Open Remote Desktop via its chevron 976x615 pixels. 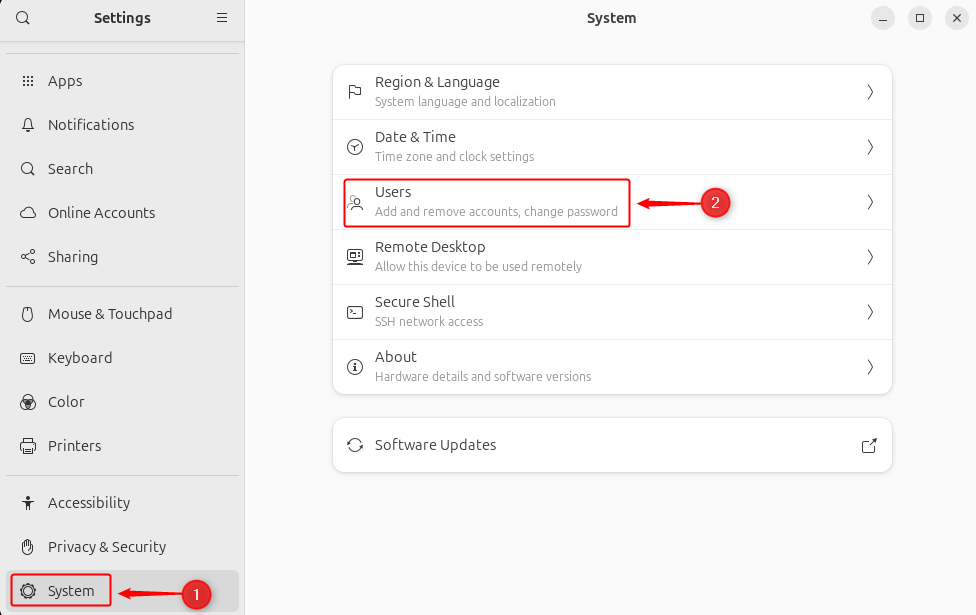click(x=869, y=257)
